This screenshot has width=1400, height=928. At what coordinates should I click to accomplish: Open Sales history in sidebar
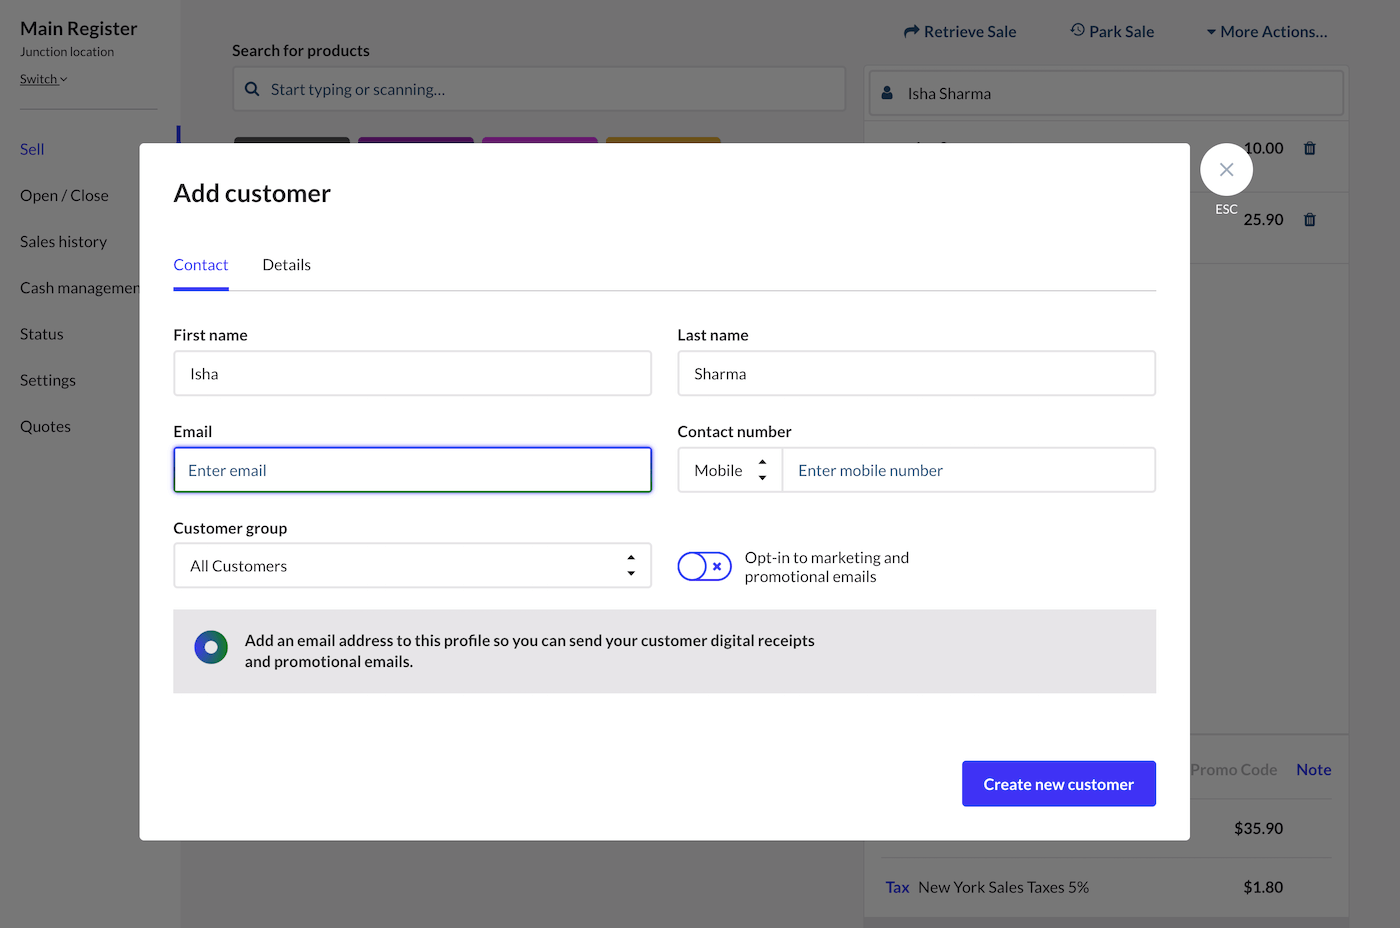(63, 242)
